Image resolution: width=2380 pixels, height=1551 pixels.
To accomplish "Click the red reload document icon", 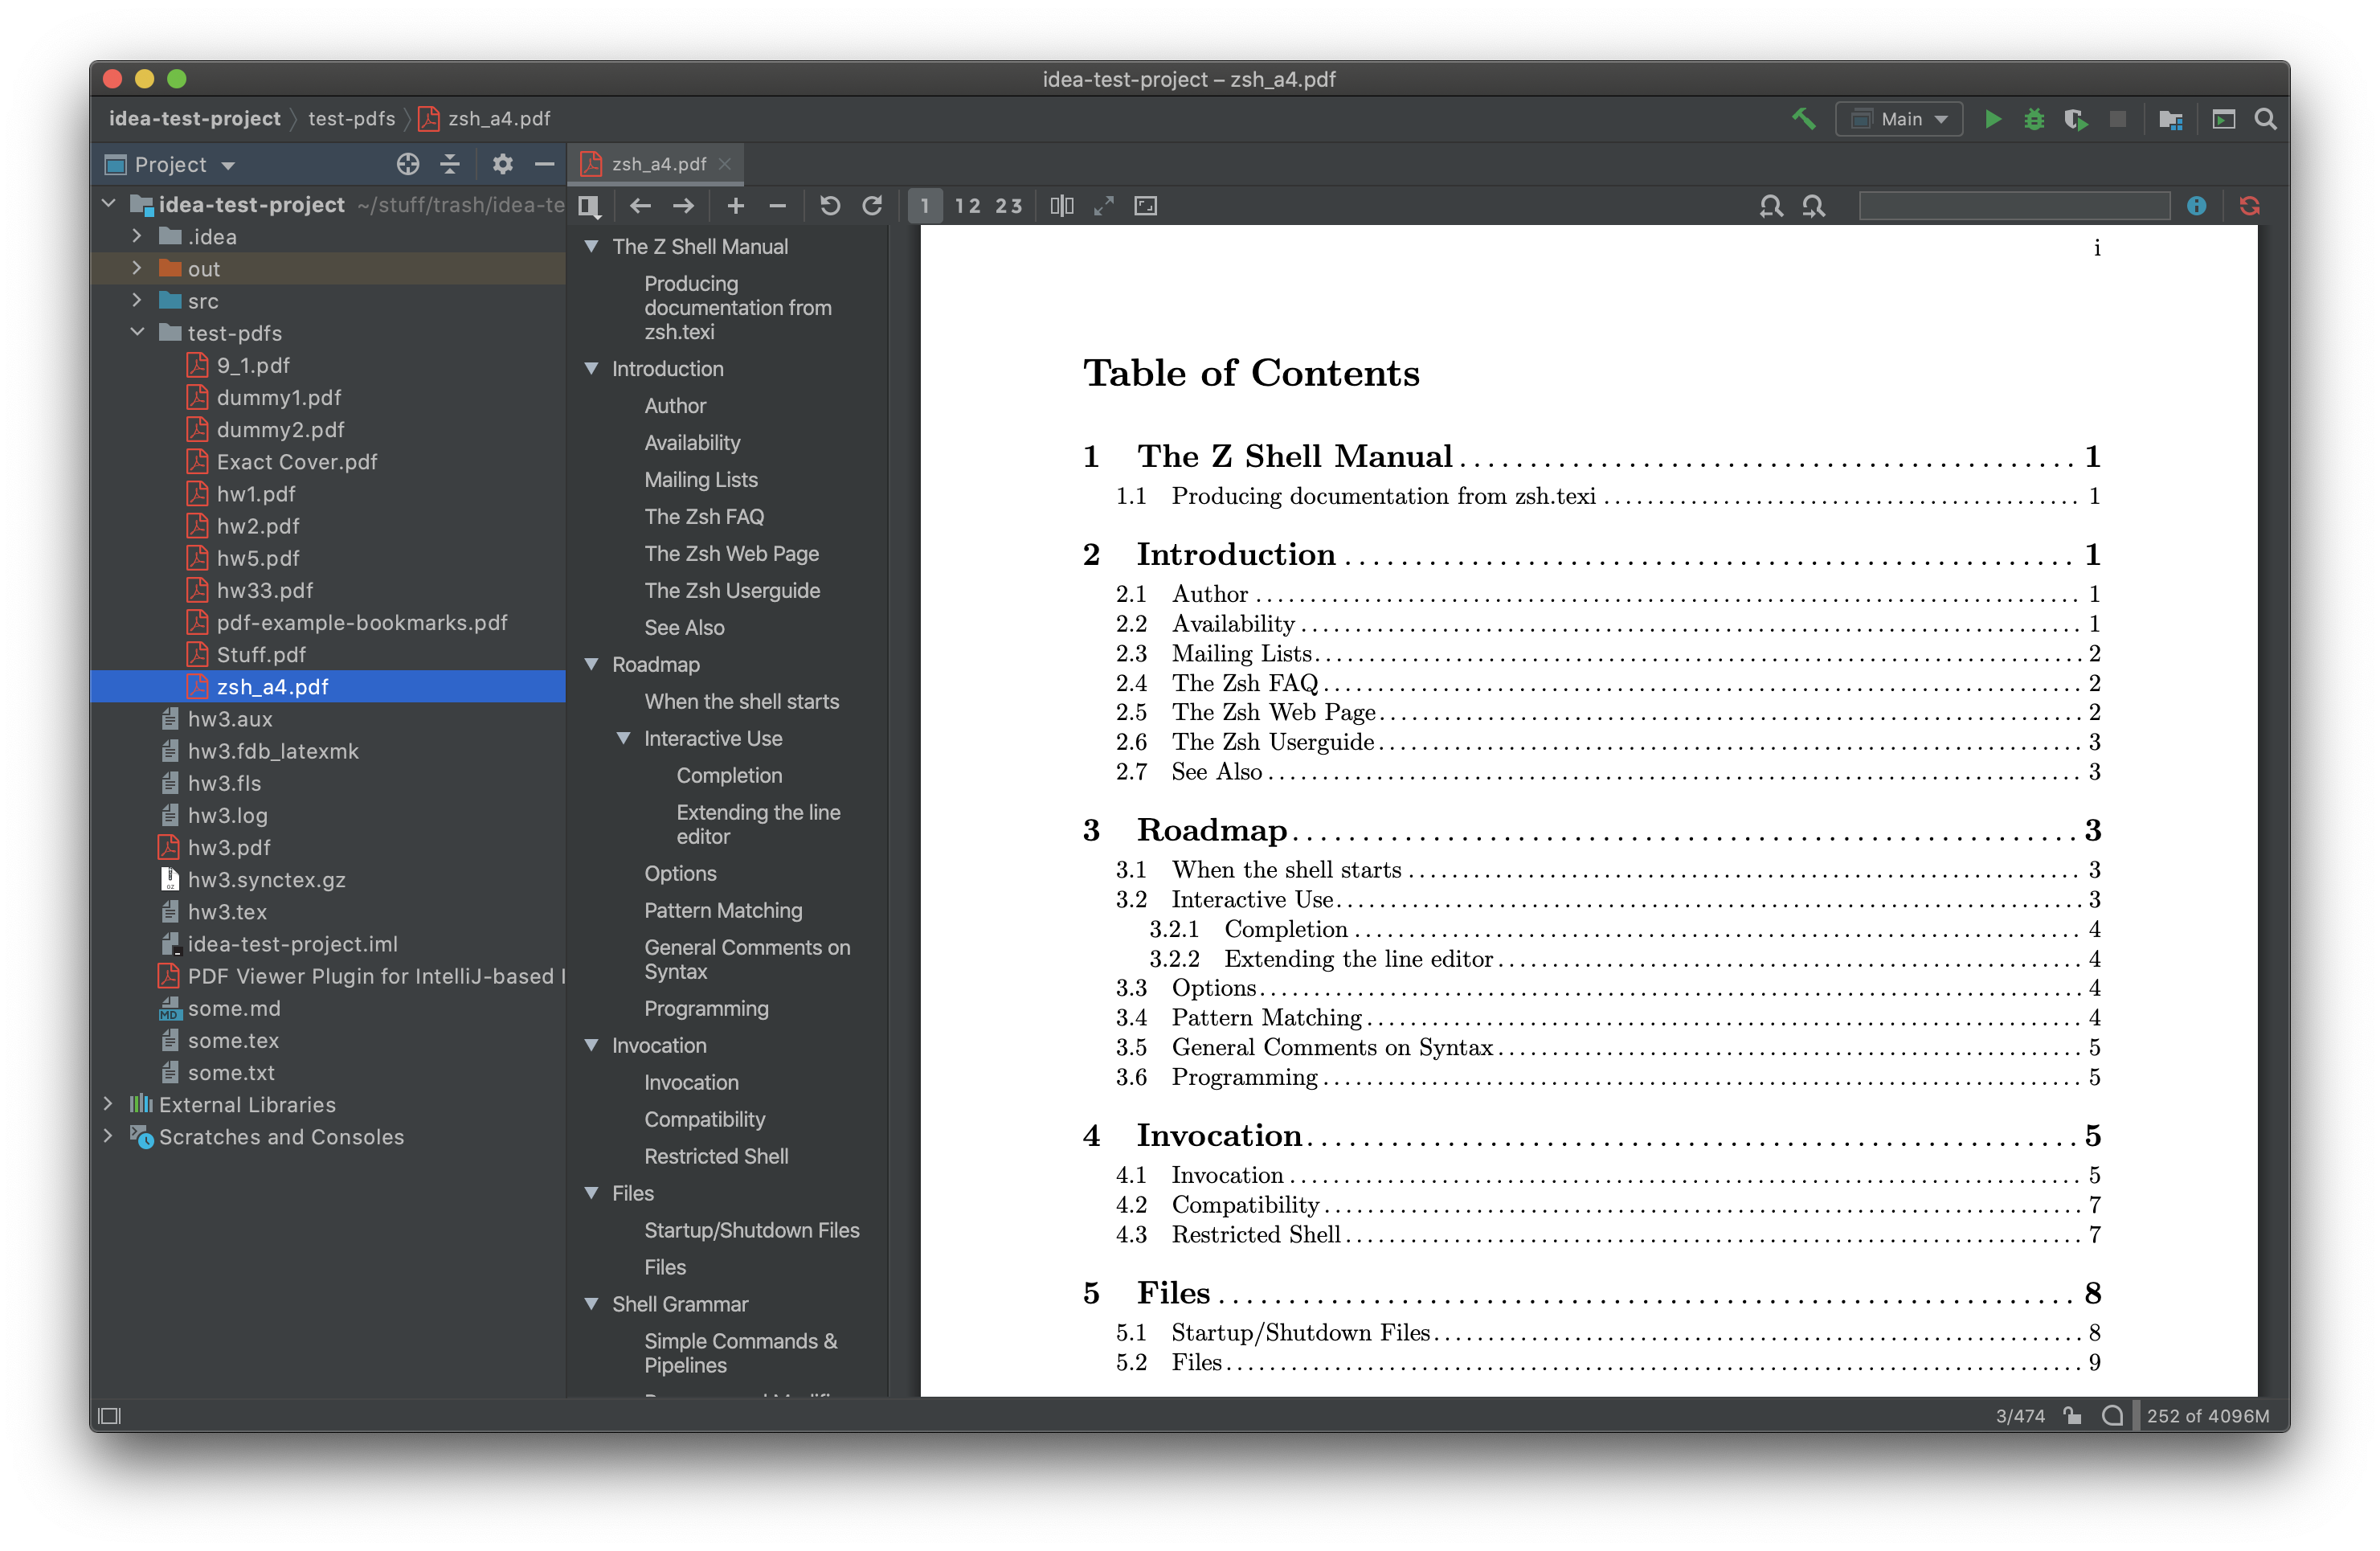I will [x=2249, y=206].
